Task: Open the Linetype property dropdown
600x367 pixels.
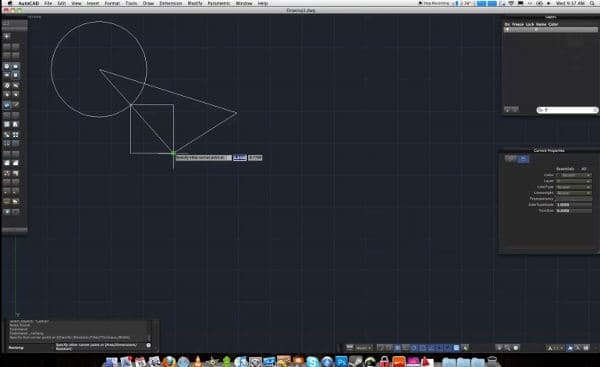Action: 574,187
